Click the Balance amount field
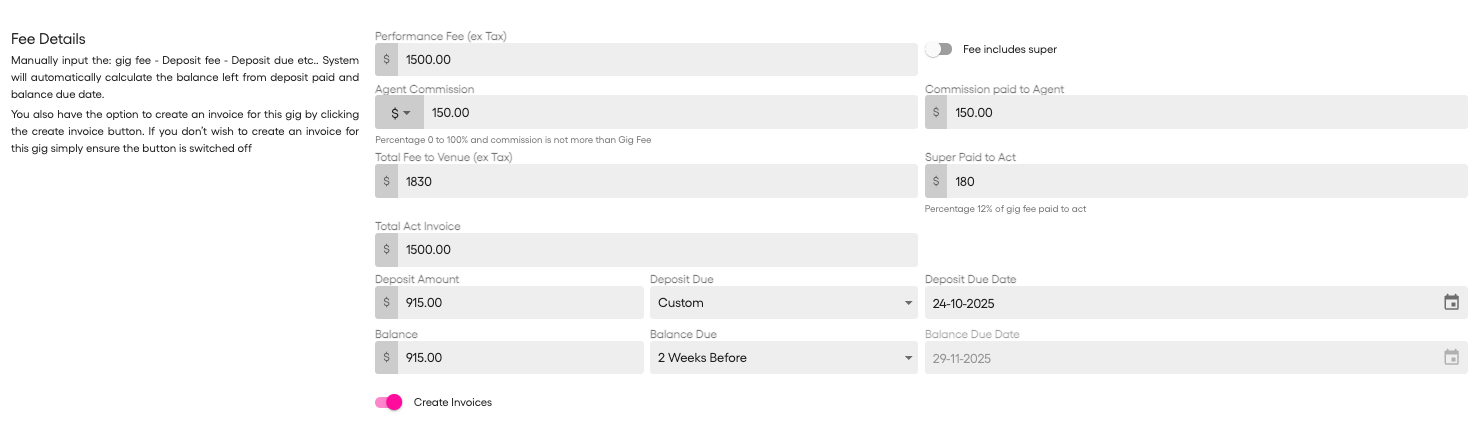Viewport: 1481px width, 428px height. click(520, 358)
